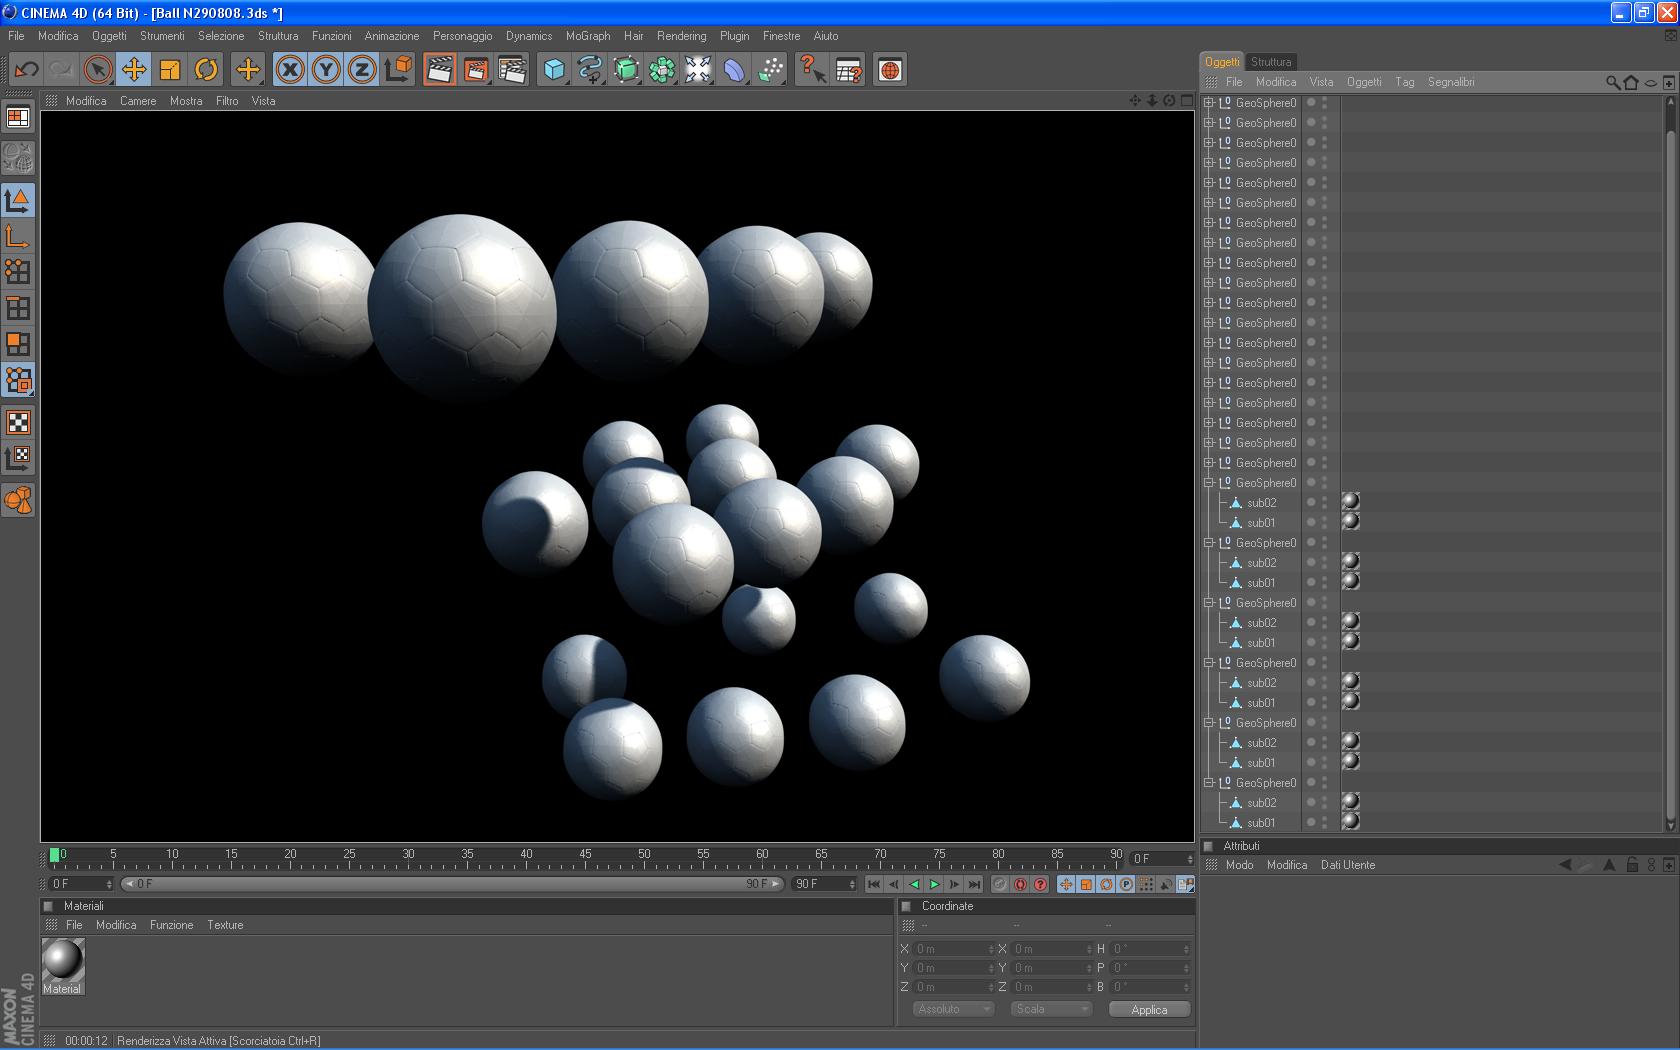Click the render active view clapperboard icon

(x=439, y=70)
